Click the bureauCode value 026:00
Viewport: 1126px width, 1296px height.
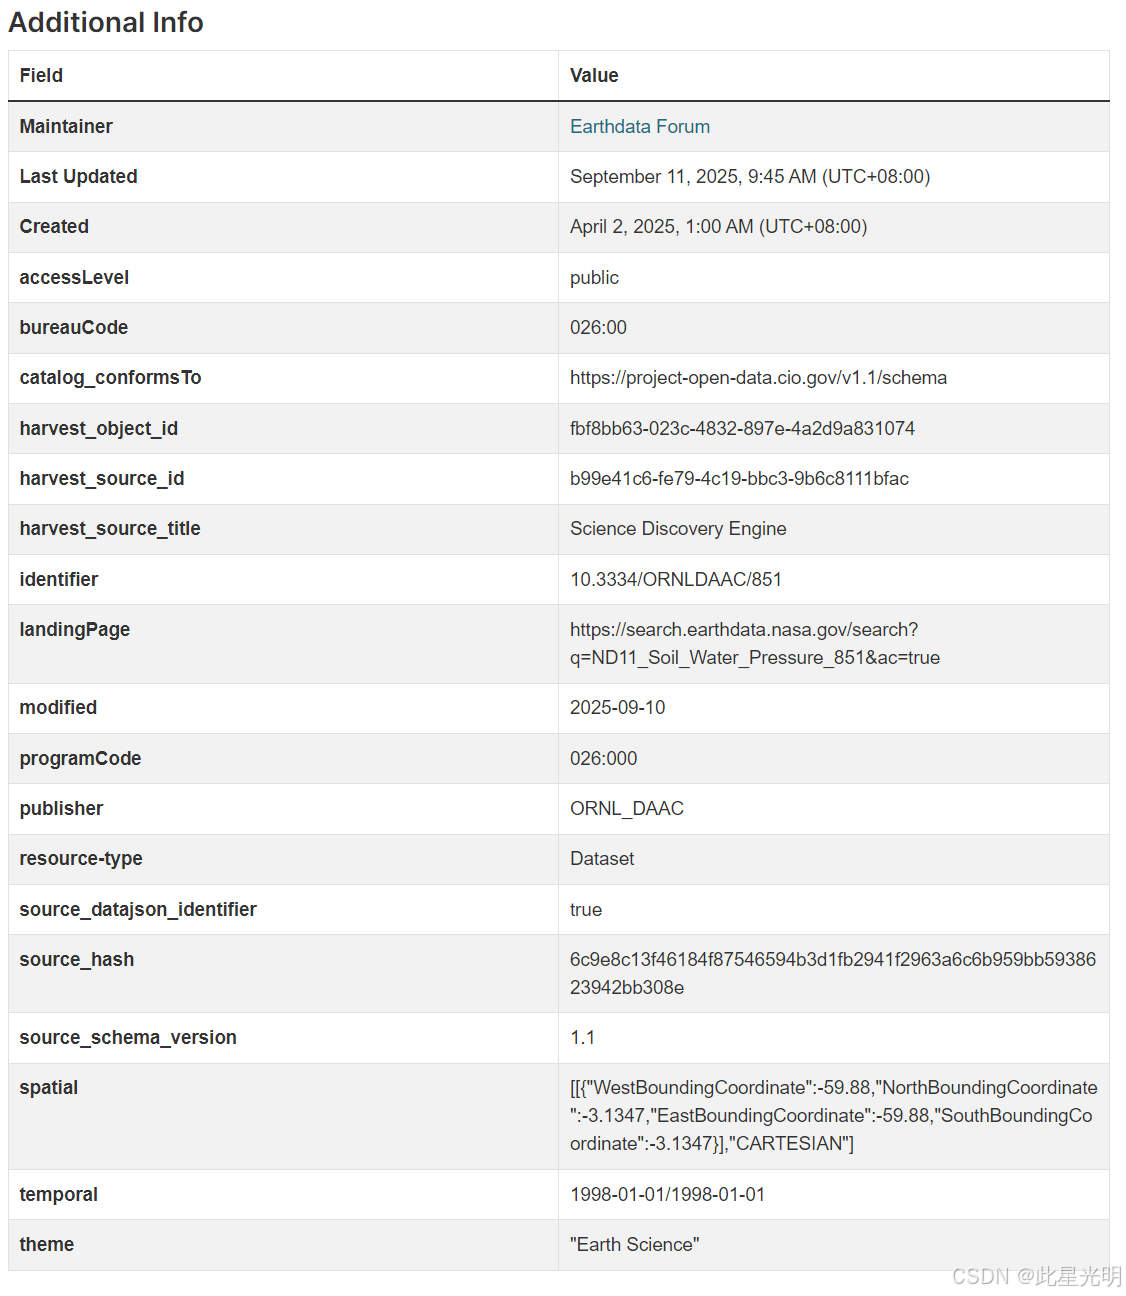598,328
